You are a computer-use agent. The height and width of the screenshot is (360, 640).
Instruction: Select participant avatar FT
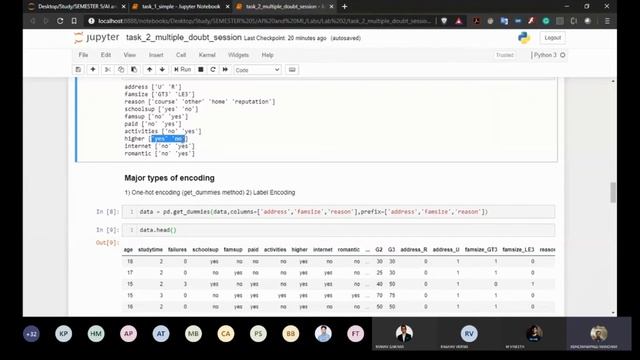pos(356,334)
